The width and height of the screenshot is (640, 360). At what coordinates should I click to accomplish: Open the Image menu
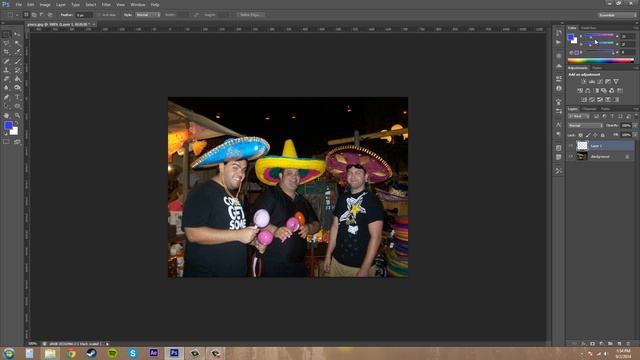[x=45, y=5]
